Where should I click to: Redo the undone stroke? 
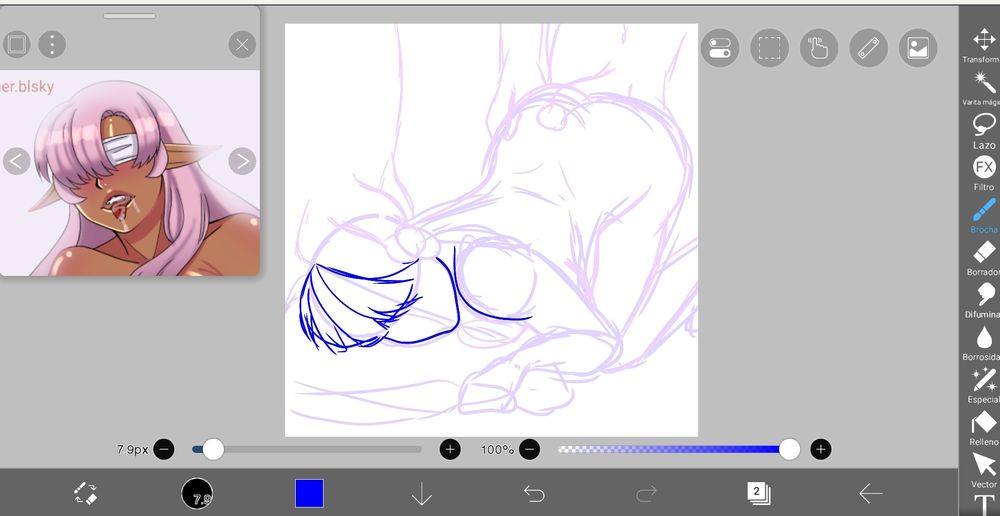pos(646,494)
